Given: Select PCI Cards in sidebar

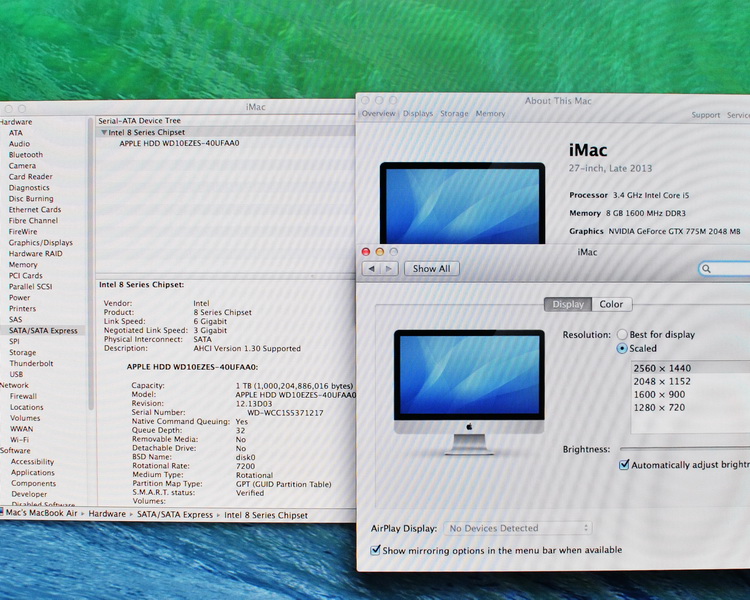Looking at the screenshot, I should pos(26,276).
